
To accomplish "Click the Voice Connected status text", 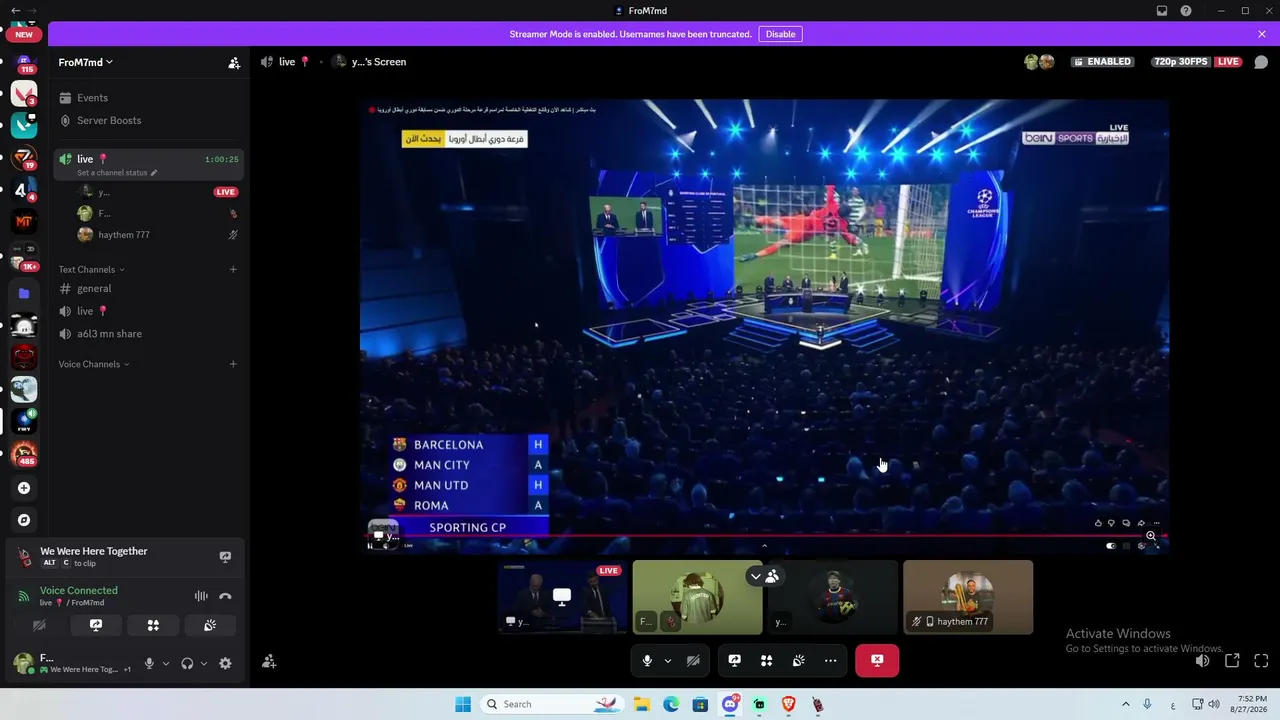I will click(79, 590).
